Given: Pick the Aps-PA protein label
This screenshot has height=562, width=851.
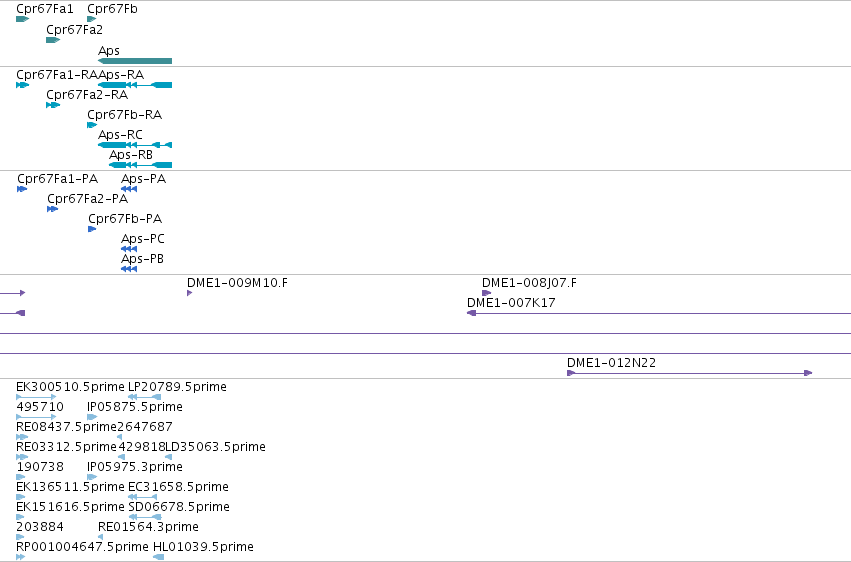Looking at the screenshot, I should pyautogui.click(x=143, y=179).
